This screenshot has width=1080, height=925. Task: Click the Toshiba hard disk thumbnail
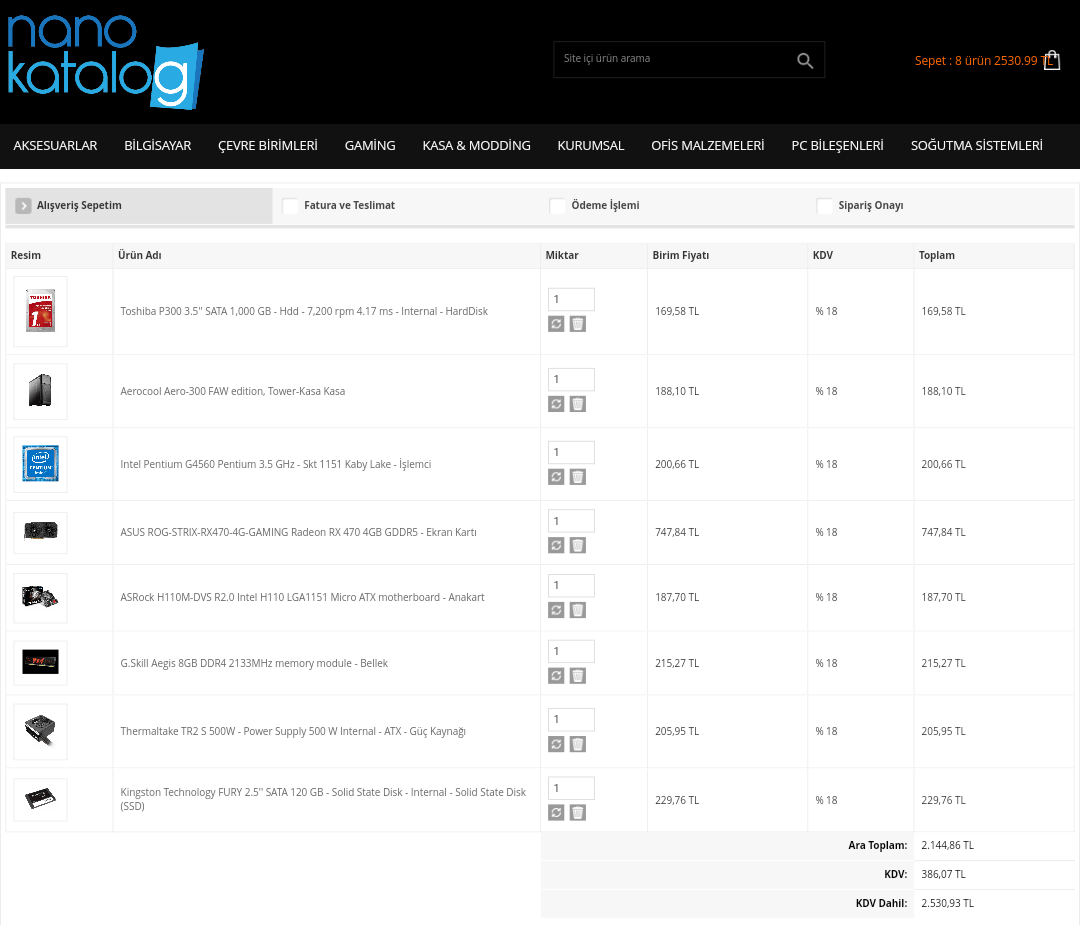coord(41,311)
